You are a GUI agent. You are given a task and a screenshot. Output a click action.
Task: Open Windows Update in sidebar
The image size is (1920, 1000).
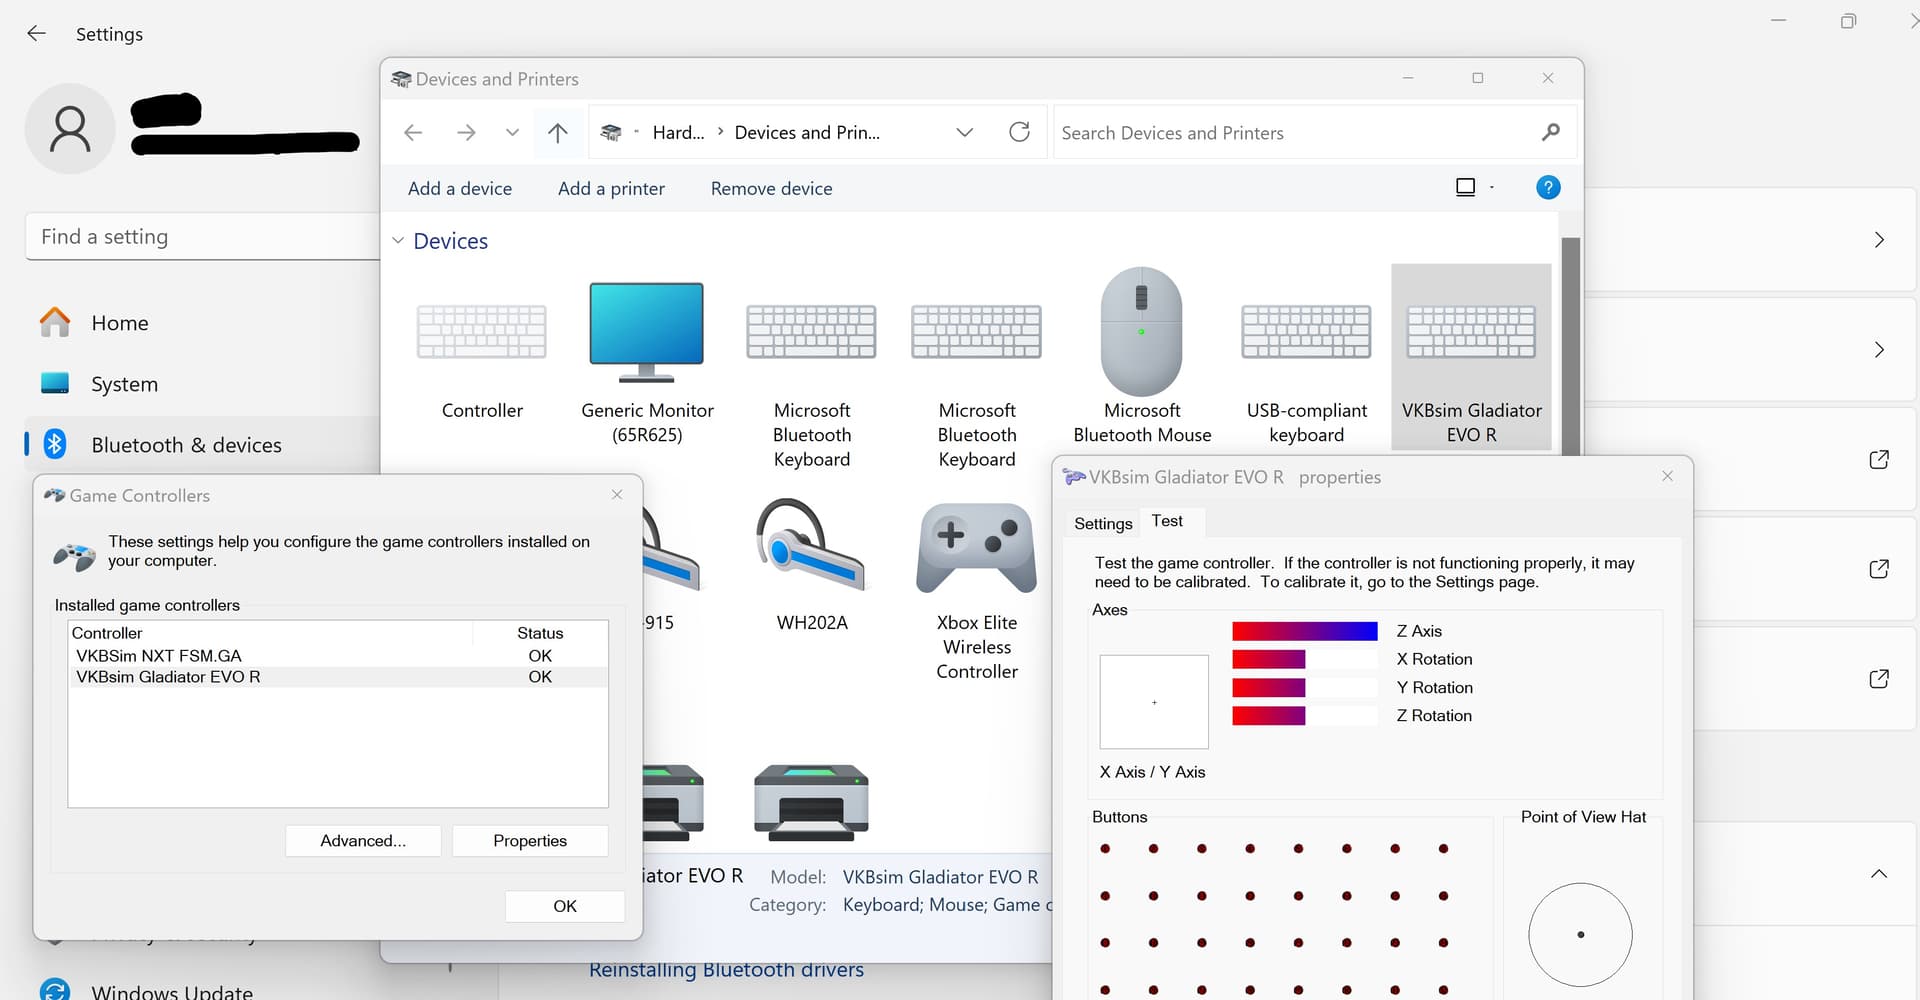(x=172, y=991)
